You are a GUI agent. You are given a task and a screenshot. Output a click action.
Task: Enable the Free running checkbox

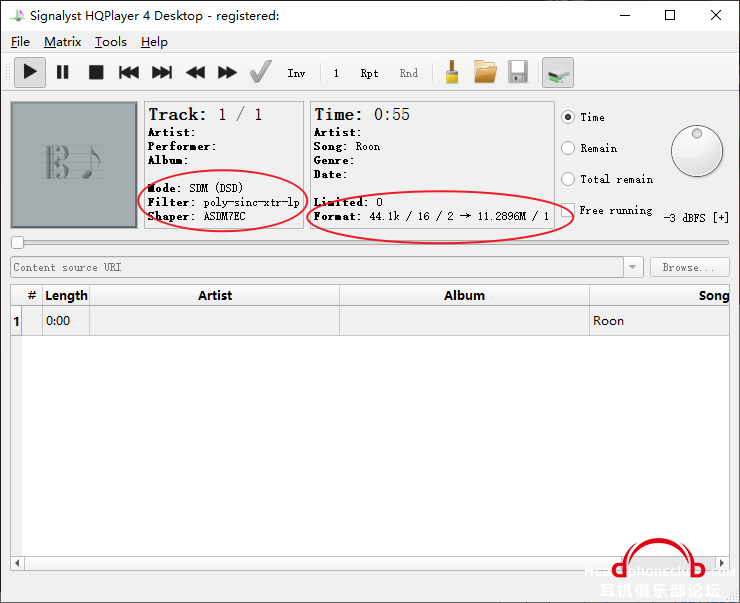tap(568, 210)
